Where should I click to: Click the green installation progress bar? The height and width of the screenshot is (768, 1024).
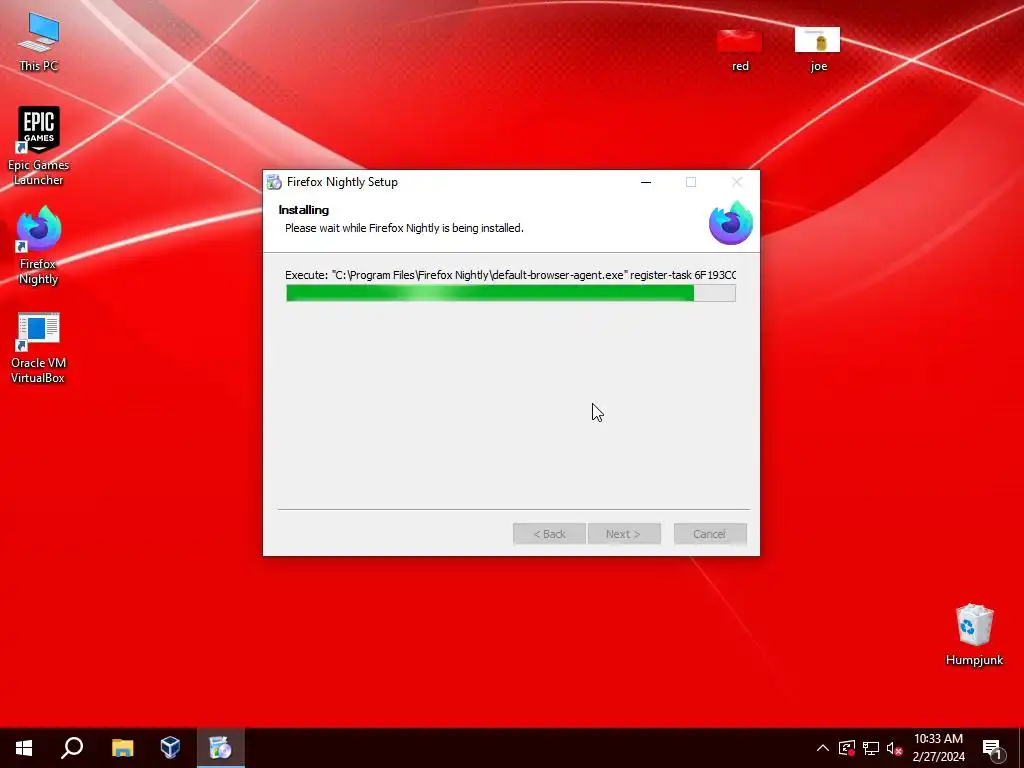click(511, 293)
